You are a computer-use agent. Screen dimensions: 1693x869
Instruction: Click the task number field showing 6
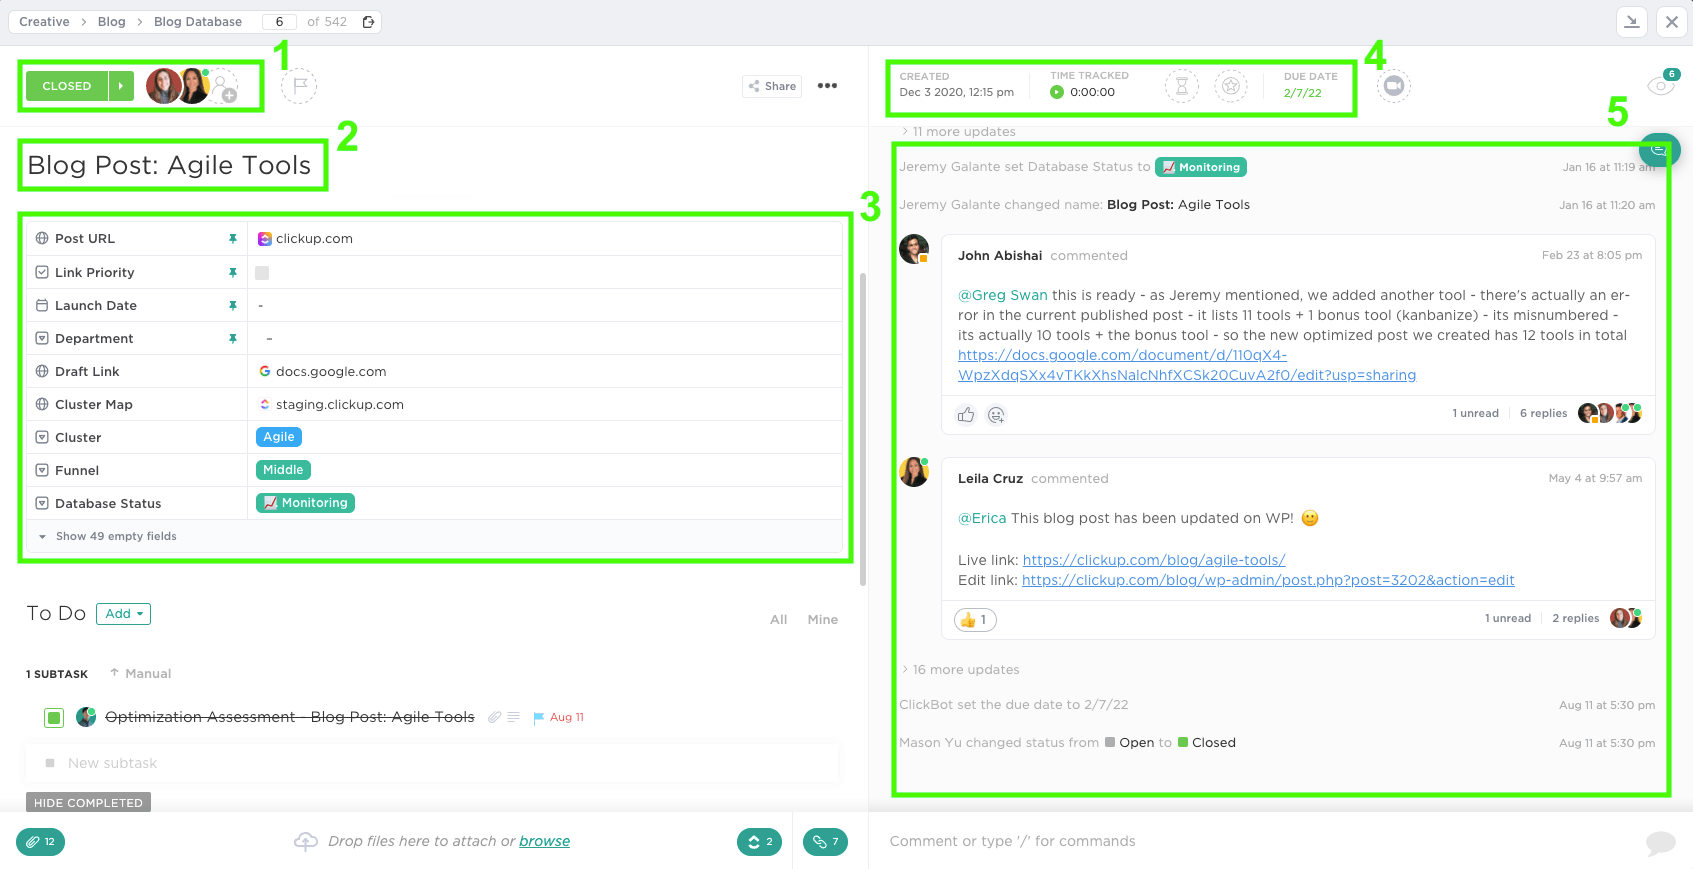coord(279,22)
